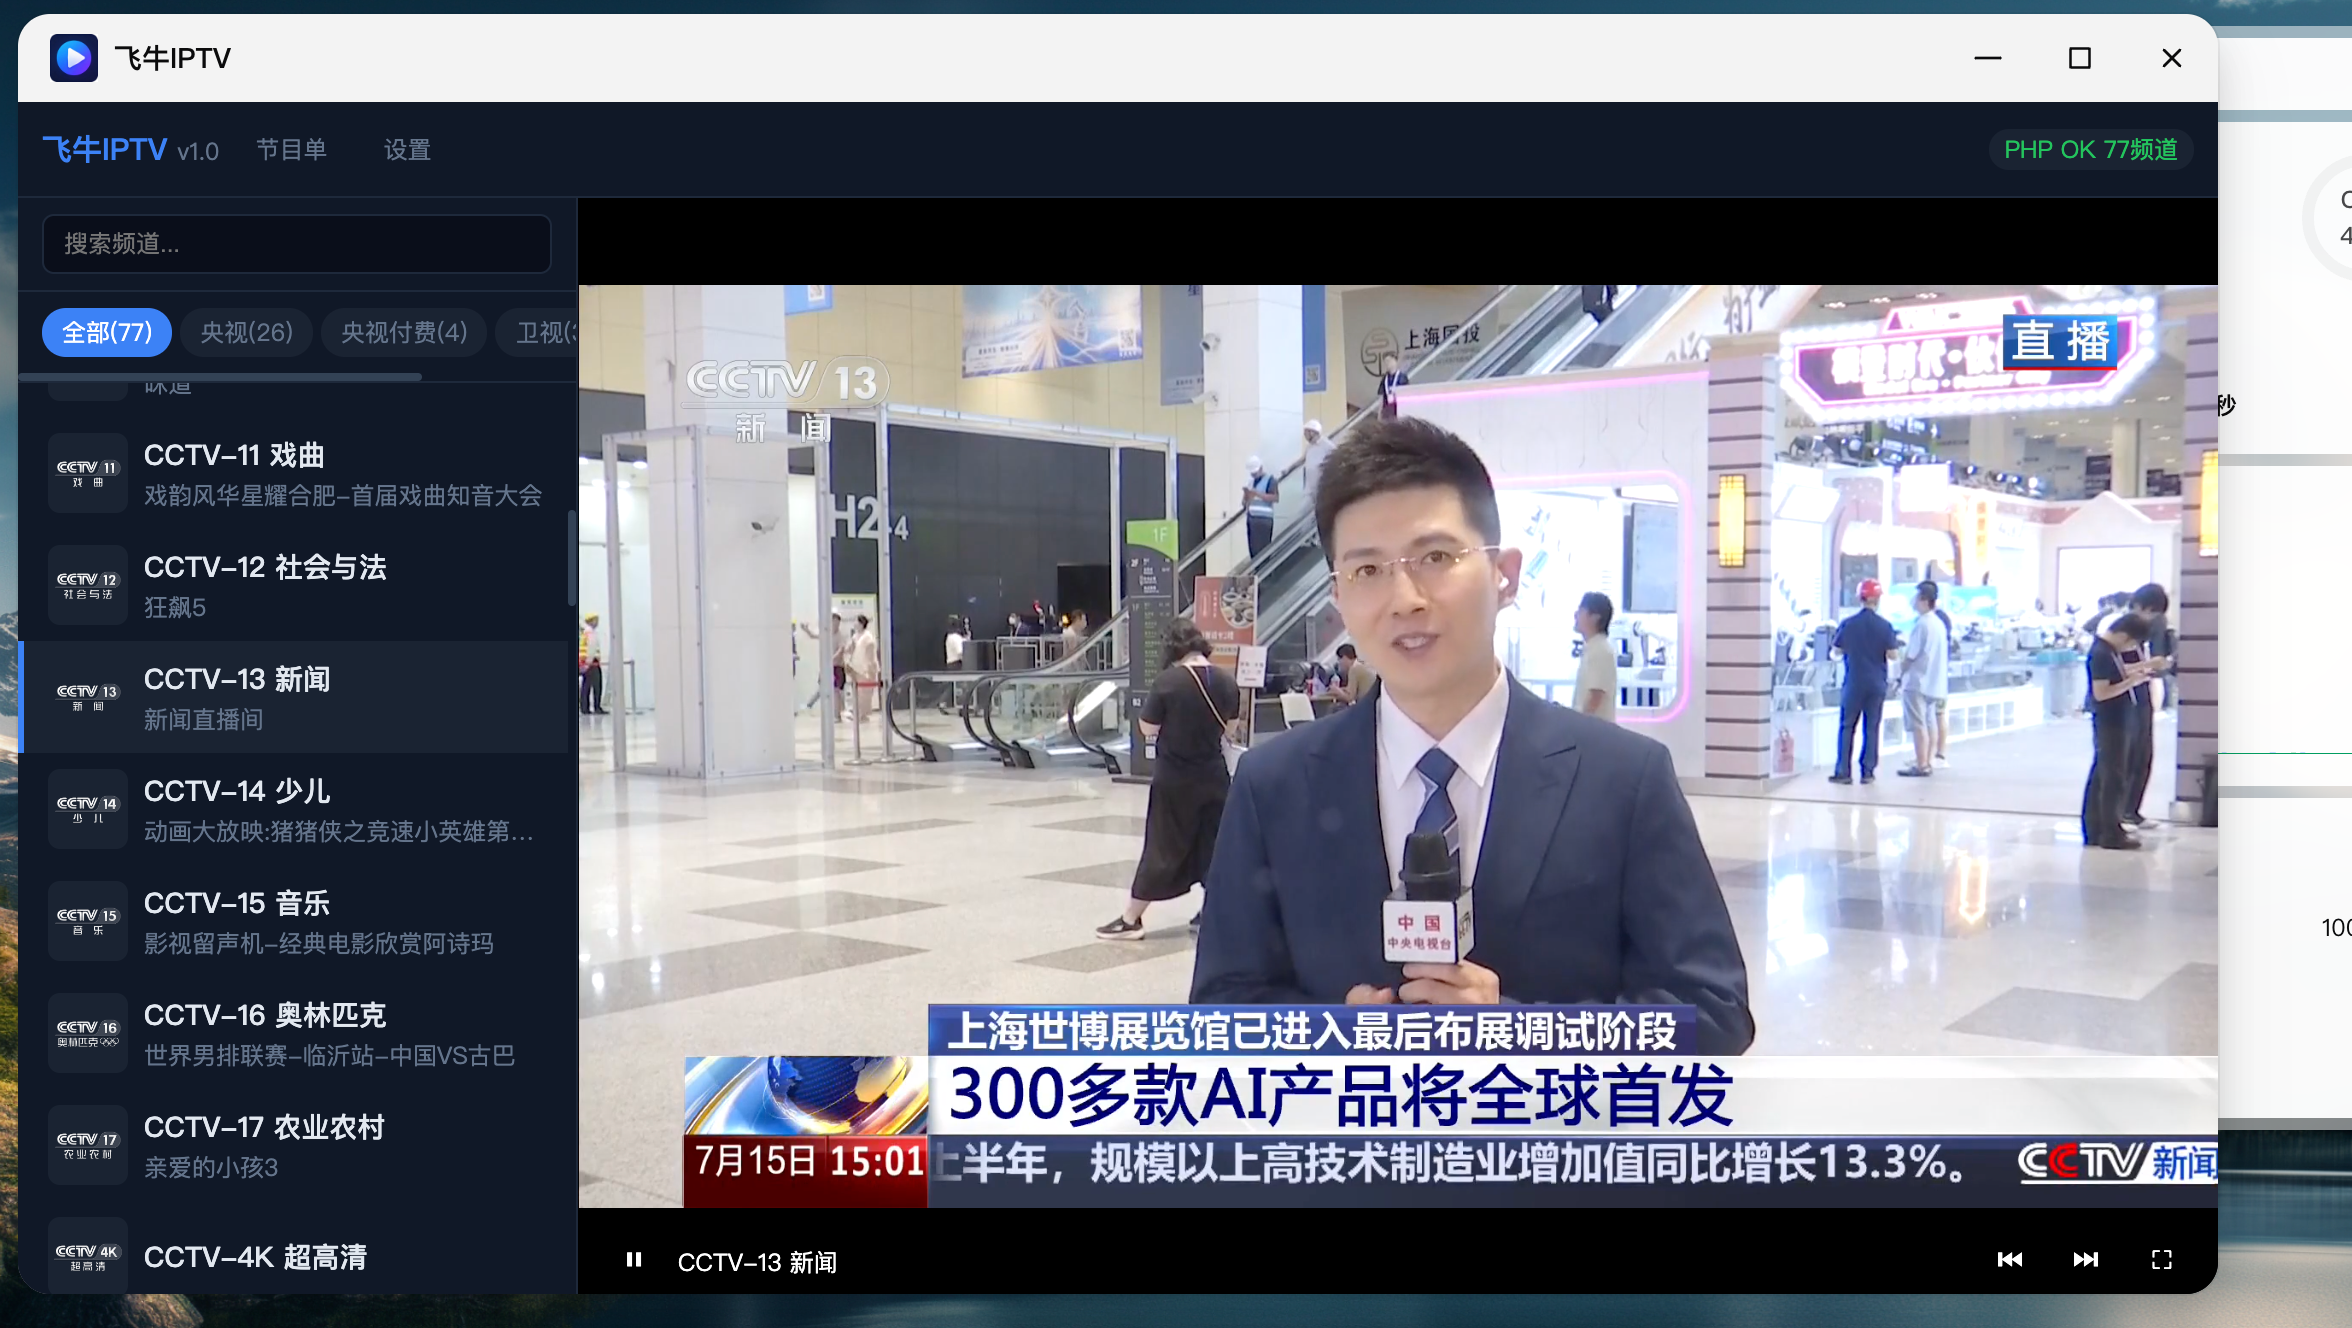Click the CCTV-13 channel logo
This screenshot has height=1328, width=2352.
(x=88, y=697)
